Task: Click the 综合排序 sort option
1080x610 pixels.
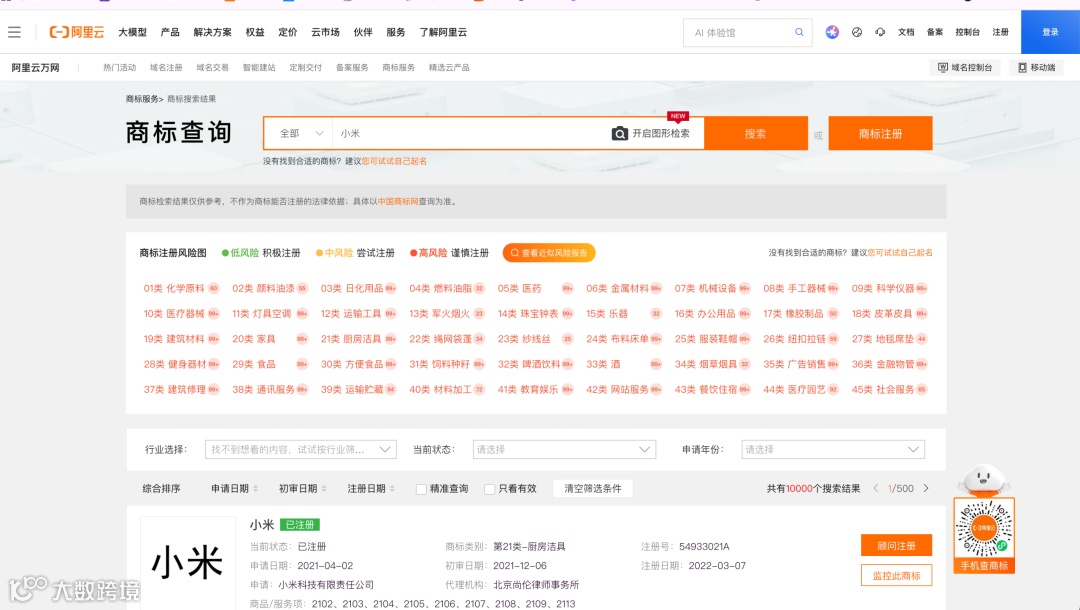Action: click(x=161, y=488)
